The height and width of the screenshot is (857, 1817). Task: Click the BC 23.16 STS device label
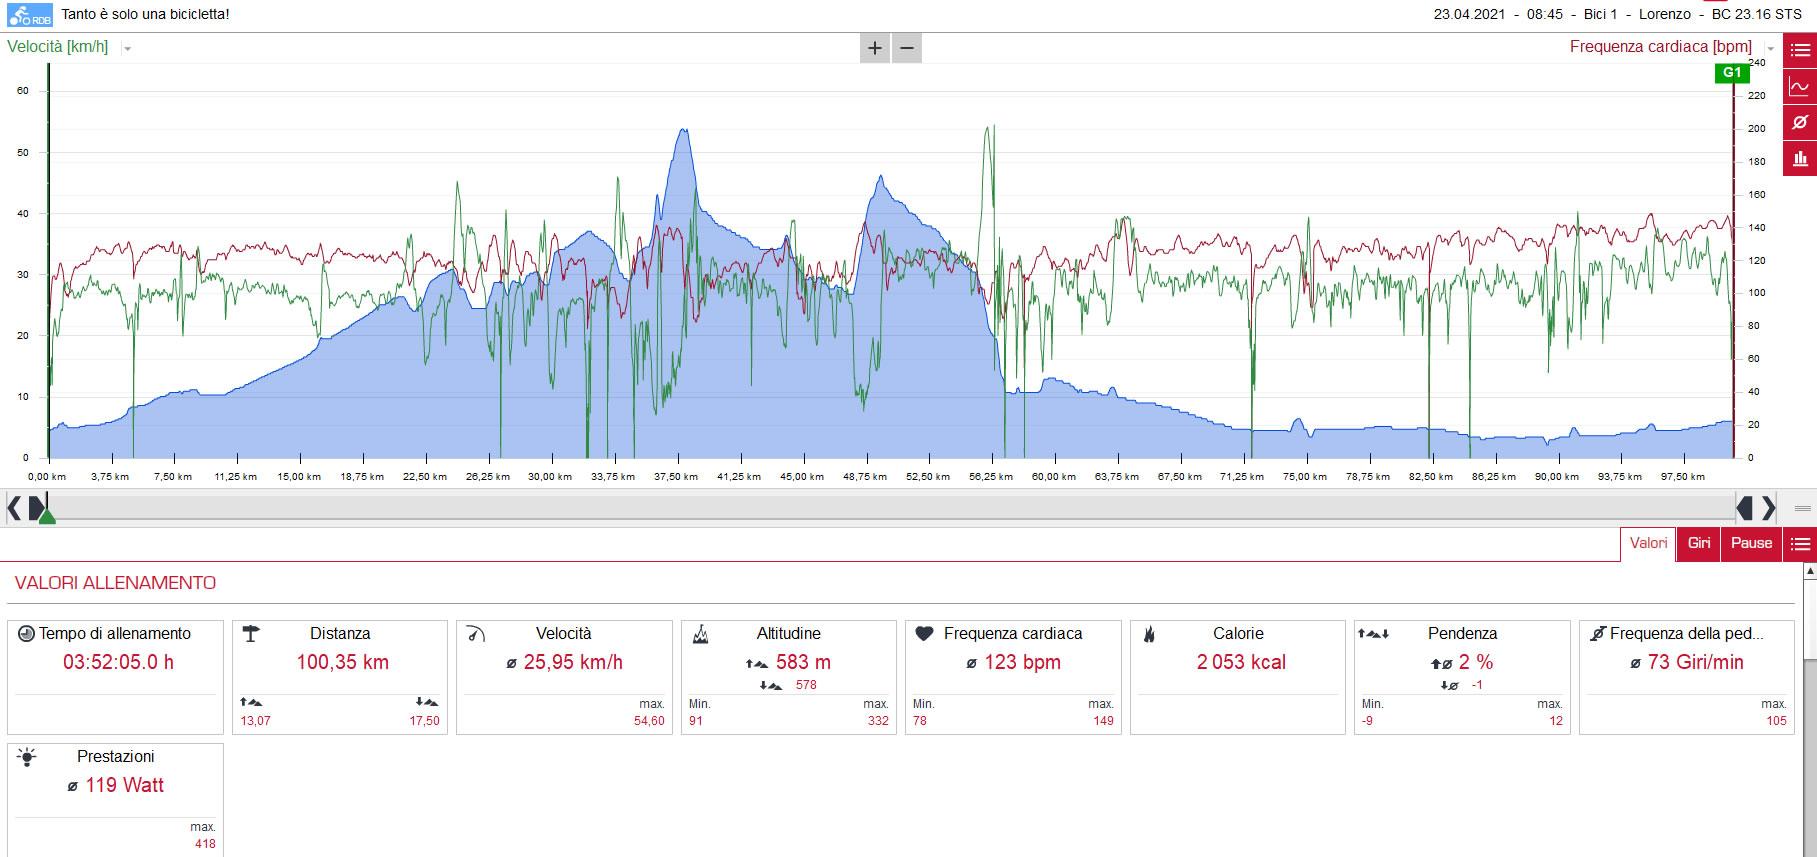[x=1757, y=14]
